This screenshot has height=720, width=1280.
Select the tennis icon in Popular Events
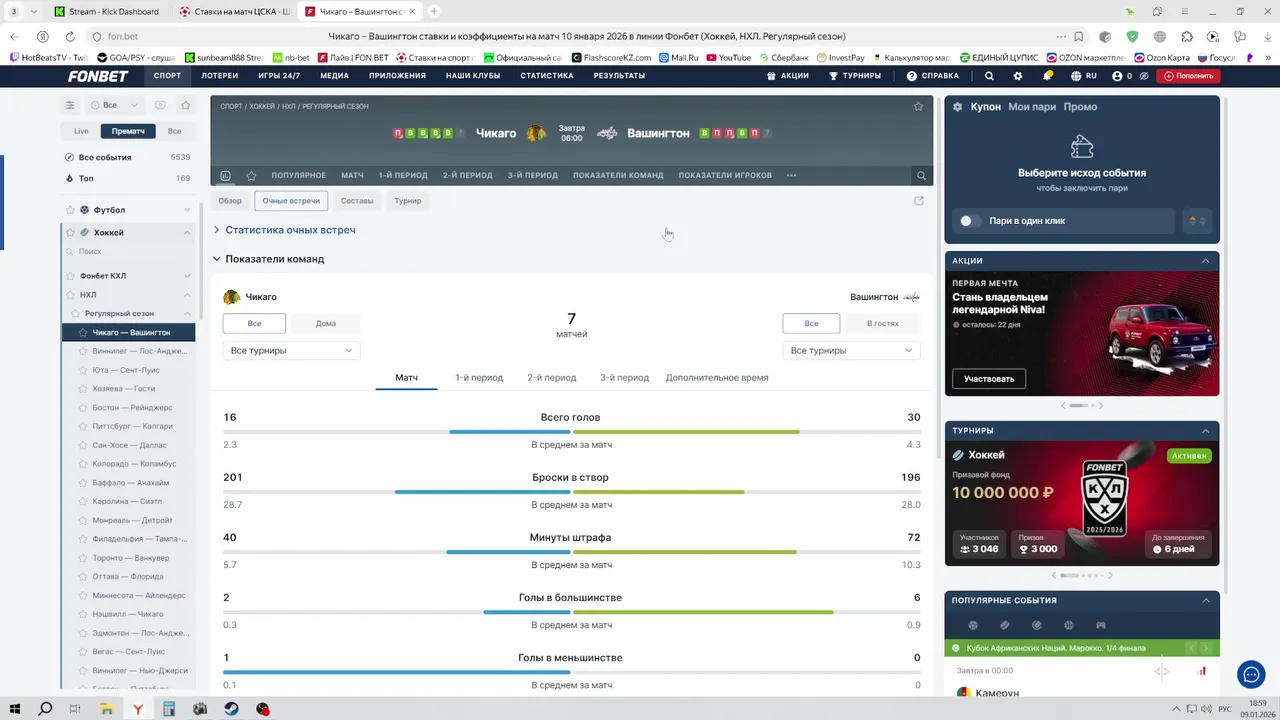click(1037, 625)
